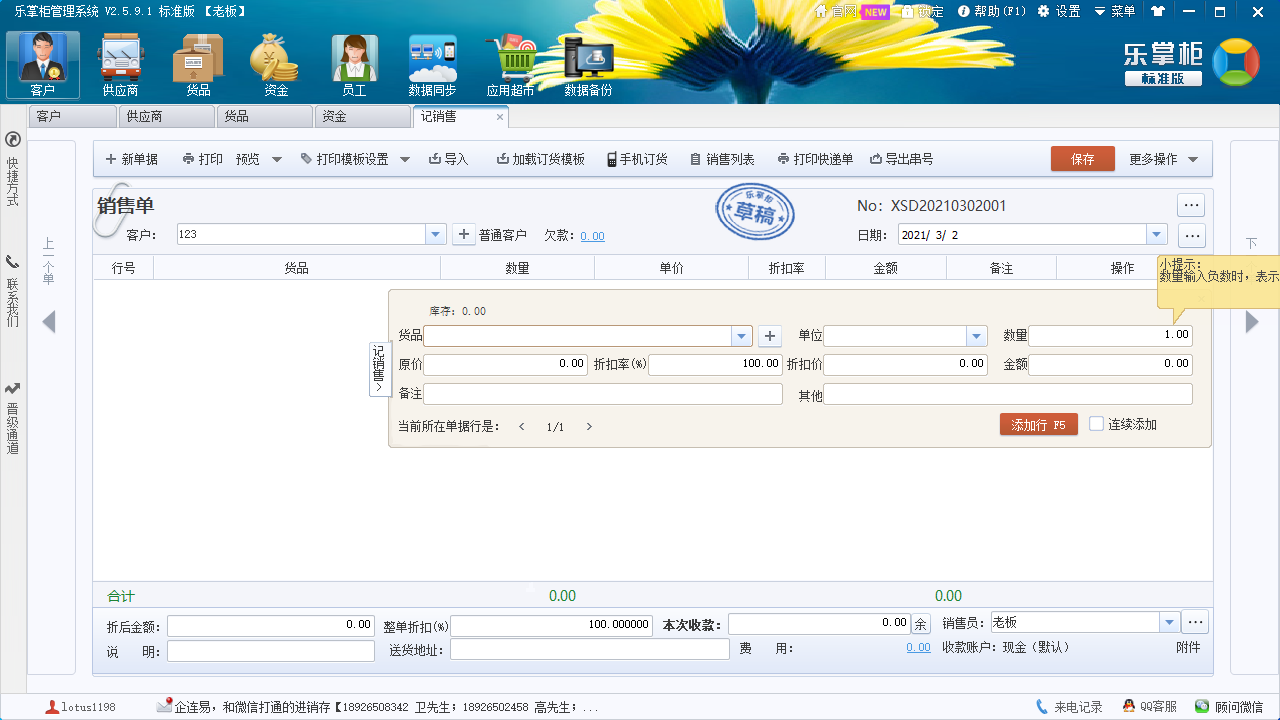Expand the 单位 dropdown
The height and width of the screenshot is (720, 1280).
975,335
